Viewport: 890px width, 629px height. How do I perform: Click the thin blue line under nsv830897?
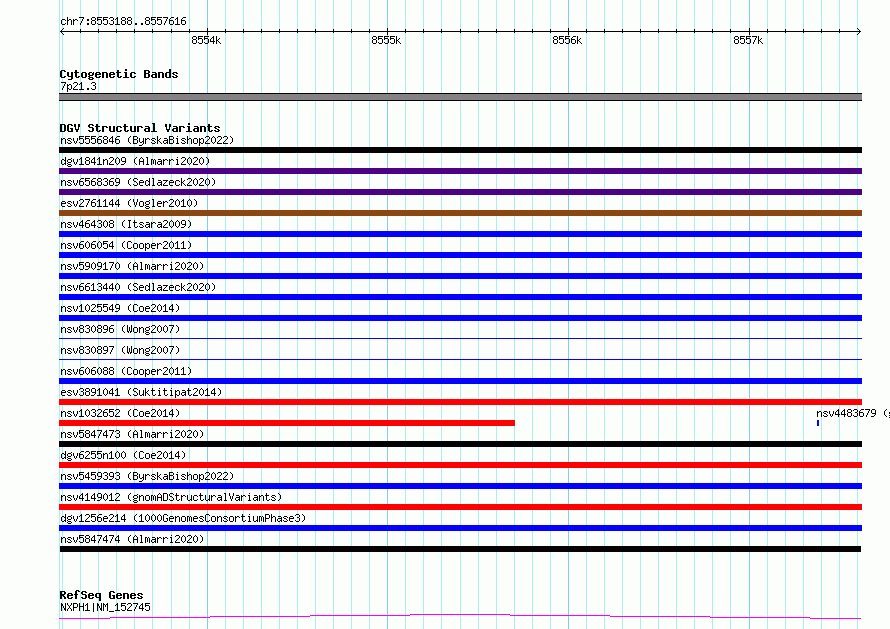click(460, 359)
